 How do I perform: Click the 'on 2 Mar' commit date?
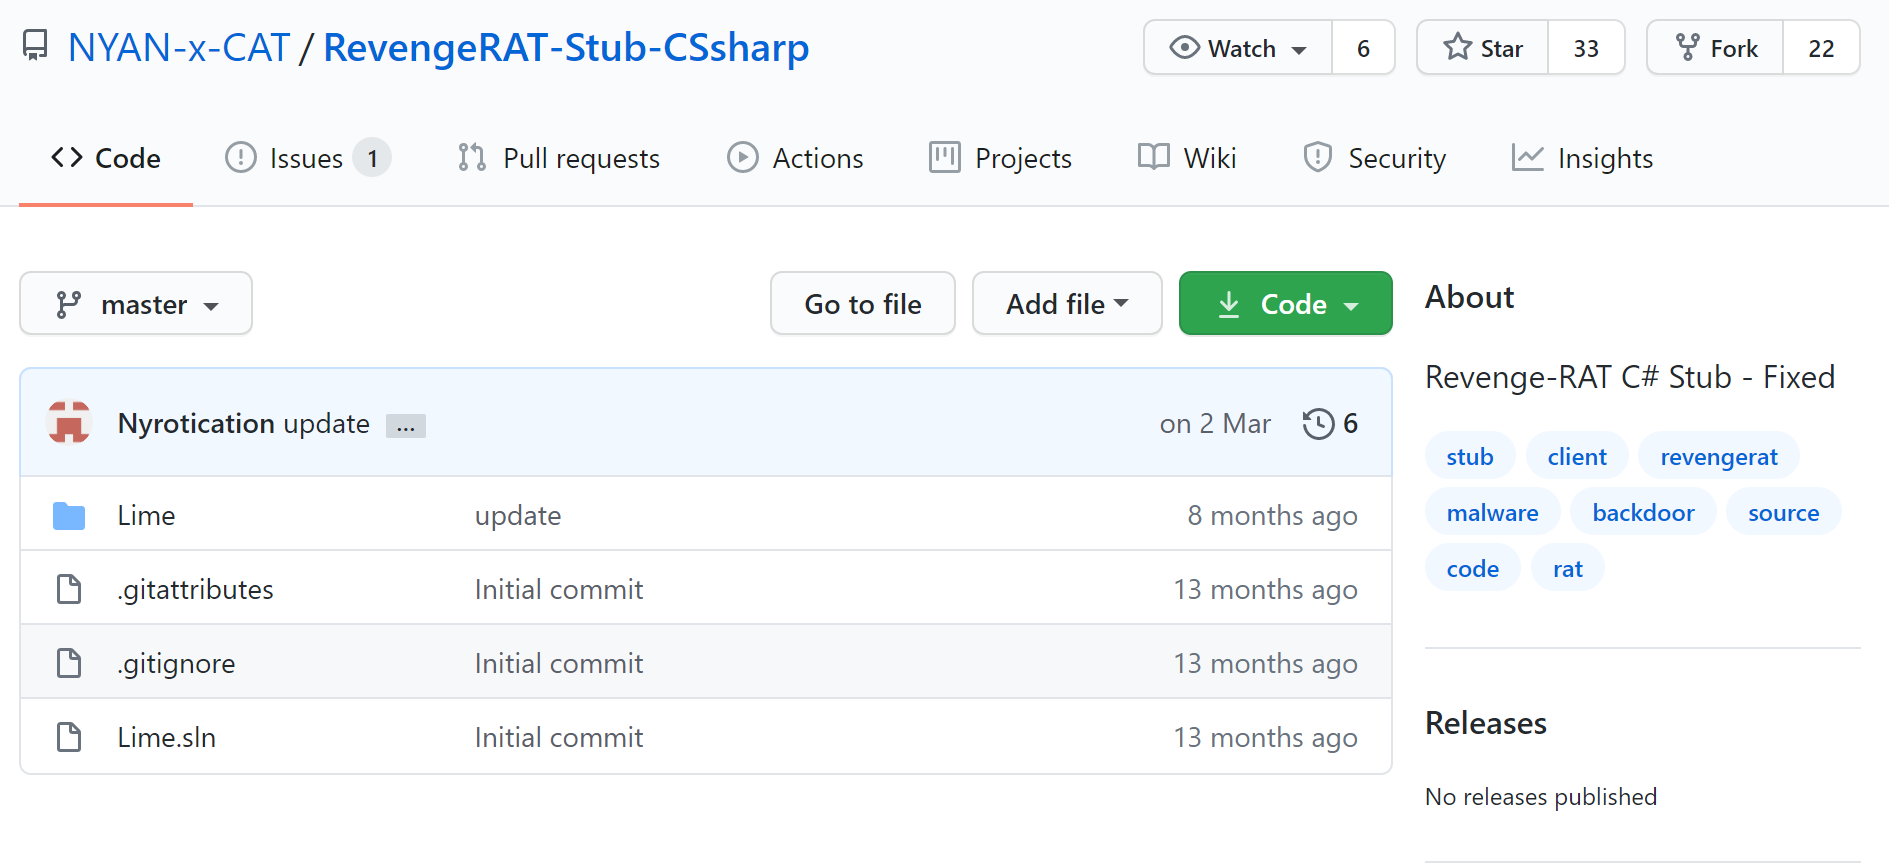(1215, 424)
